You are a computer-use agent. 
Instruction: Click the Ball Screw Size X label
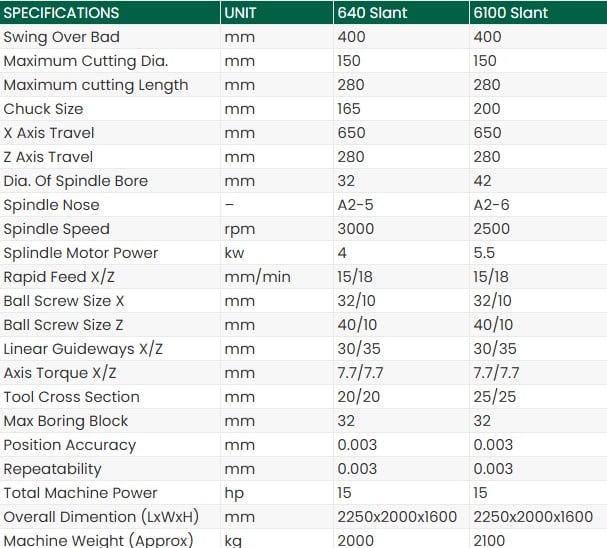tap(64, 301)
